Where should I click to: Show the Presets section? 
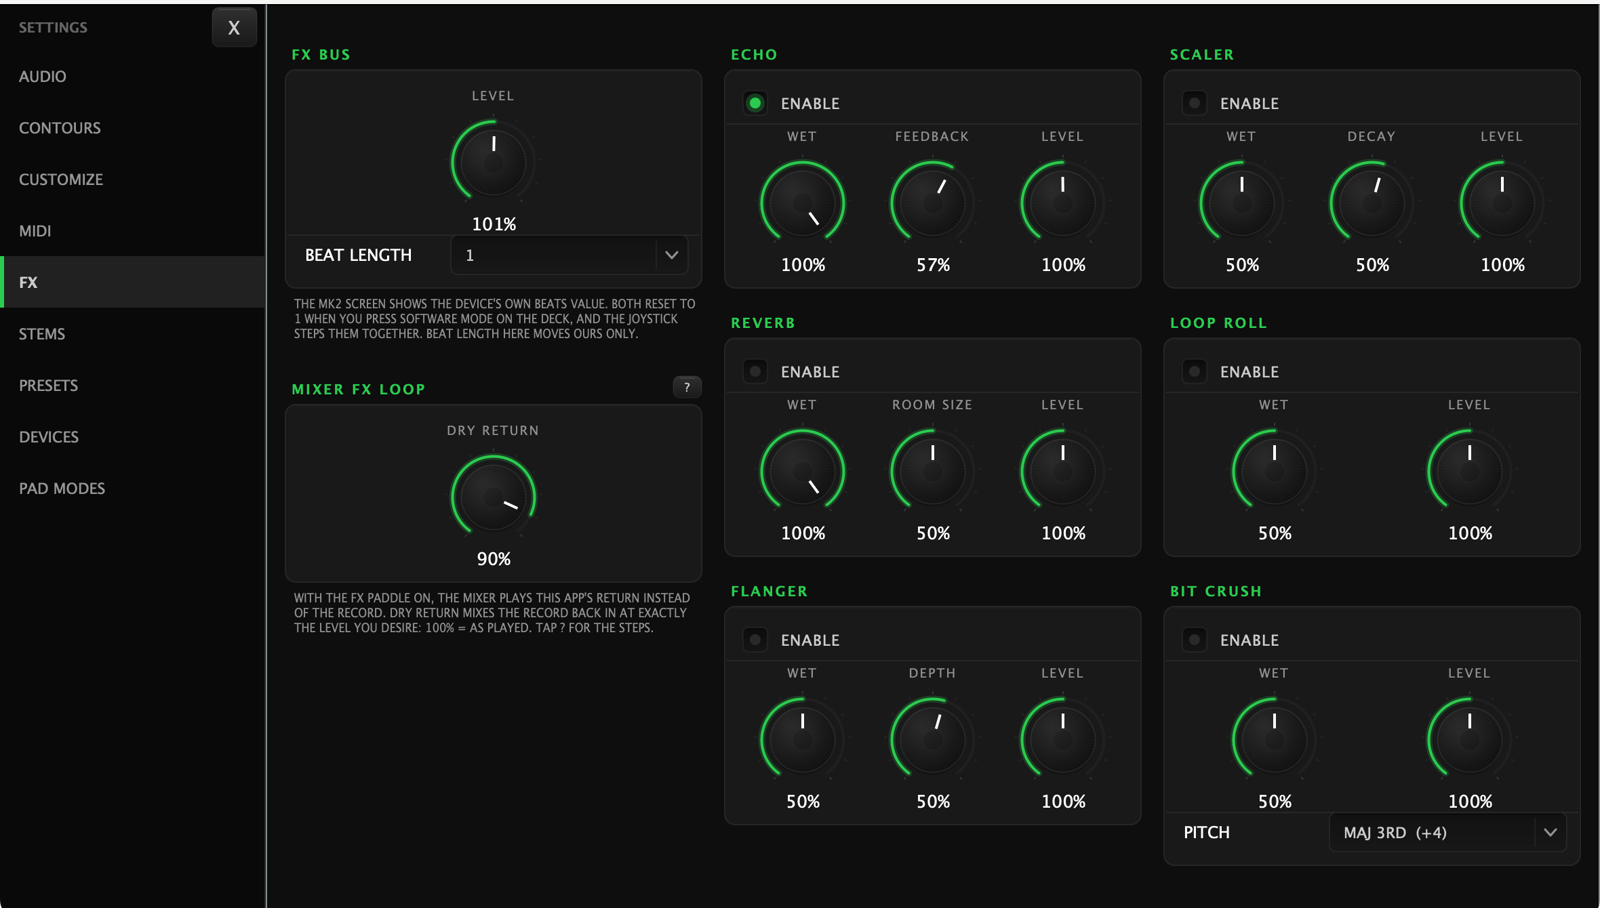[x=132, y=385]
